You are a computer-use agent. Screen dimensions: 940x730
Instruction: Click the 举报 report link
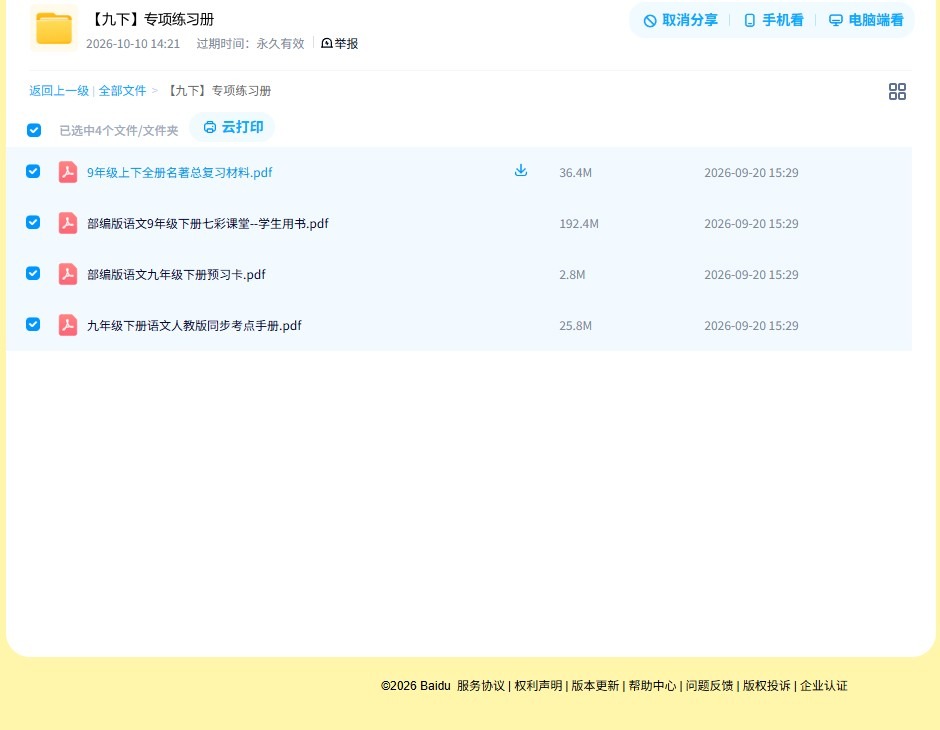point(339,43)
